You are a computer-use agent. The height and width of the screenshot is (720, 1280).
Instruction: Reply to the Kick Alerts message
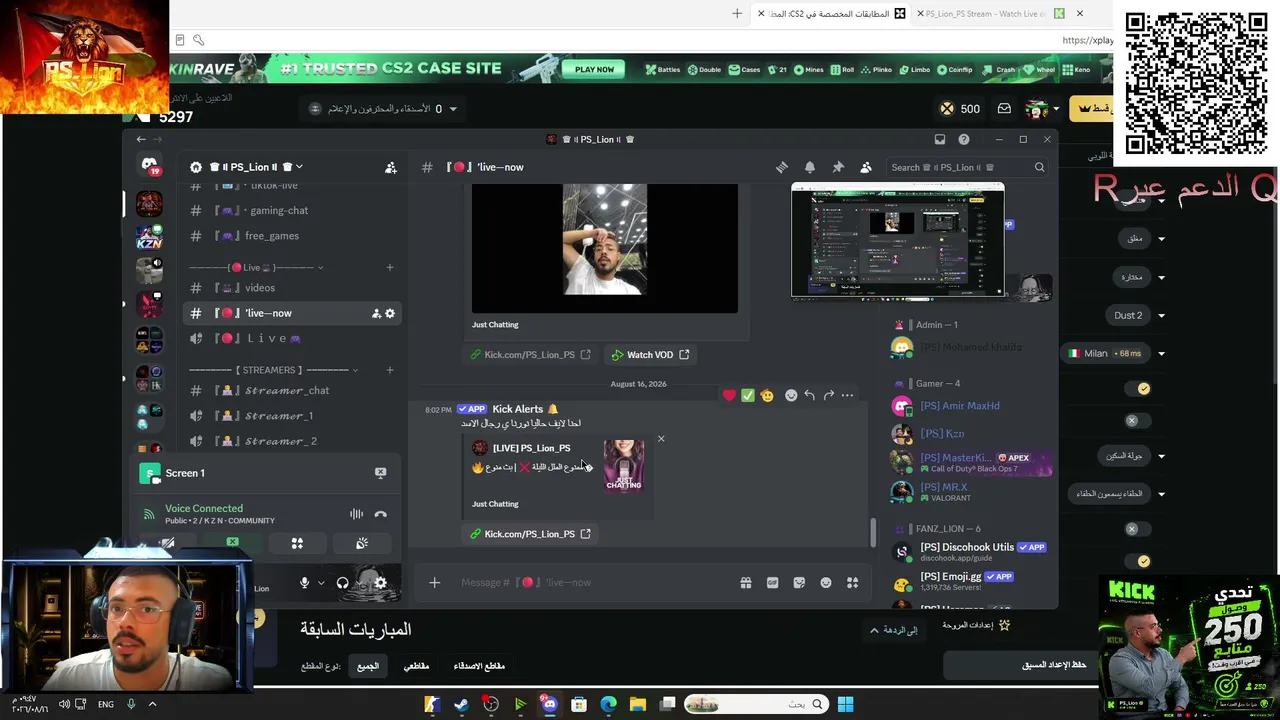pos(810,396)
